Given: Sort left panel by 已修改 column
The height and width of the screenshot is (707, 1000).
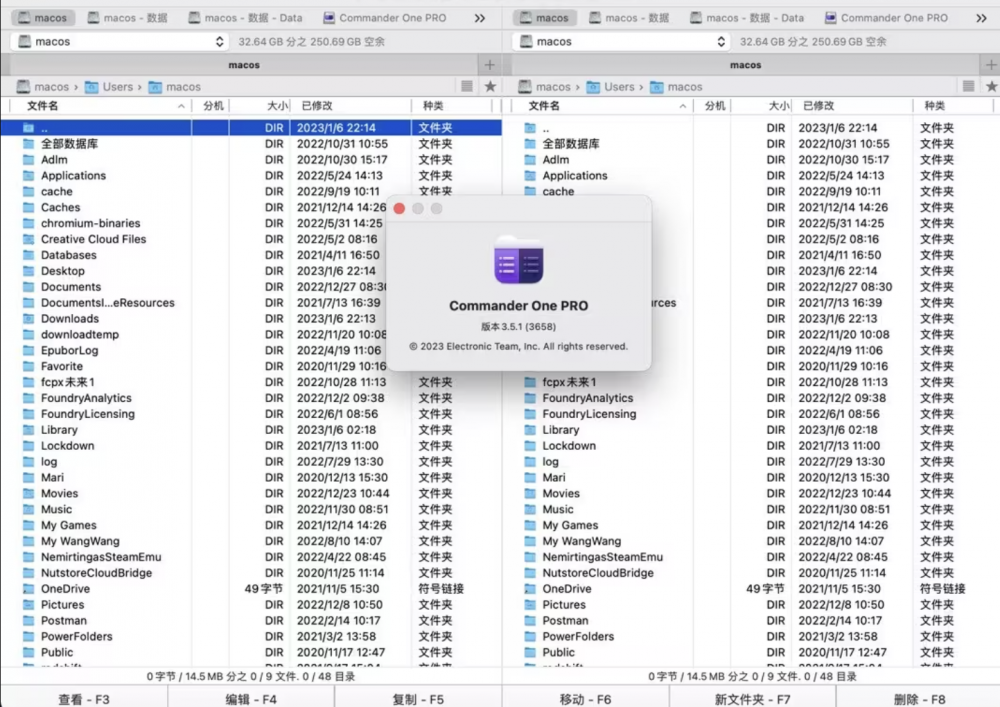Looking at the screenshot, I should [351, 105].
